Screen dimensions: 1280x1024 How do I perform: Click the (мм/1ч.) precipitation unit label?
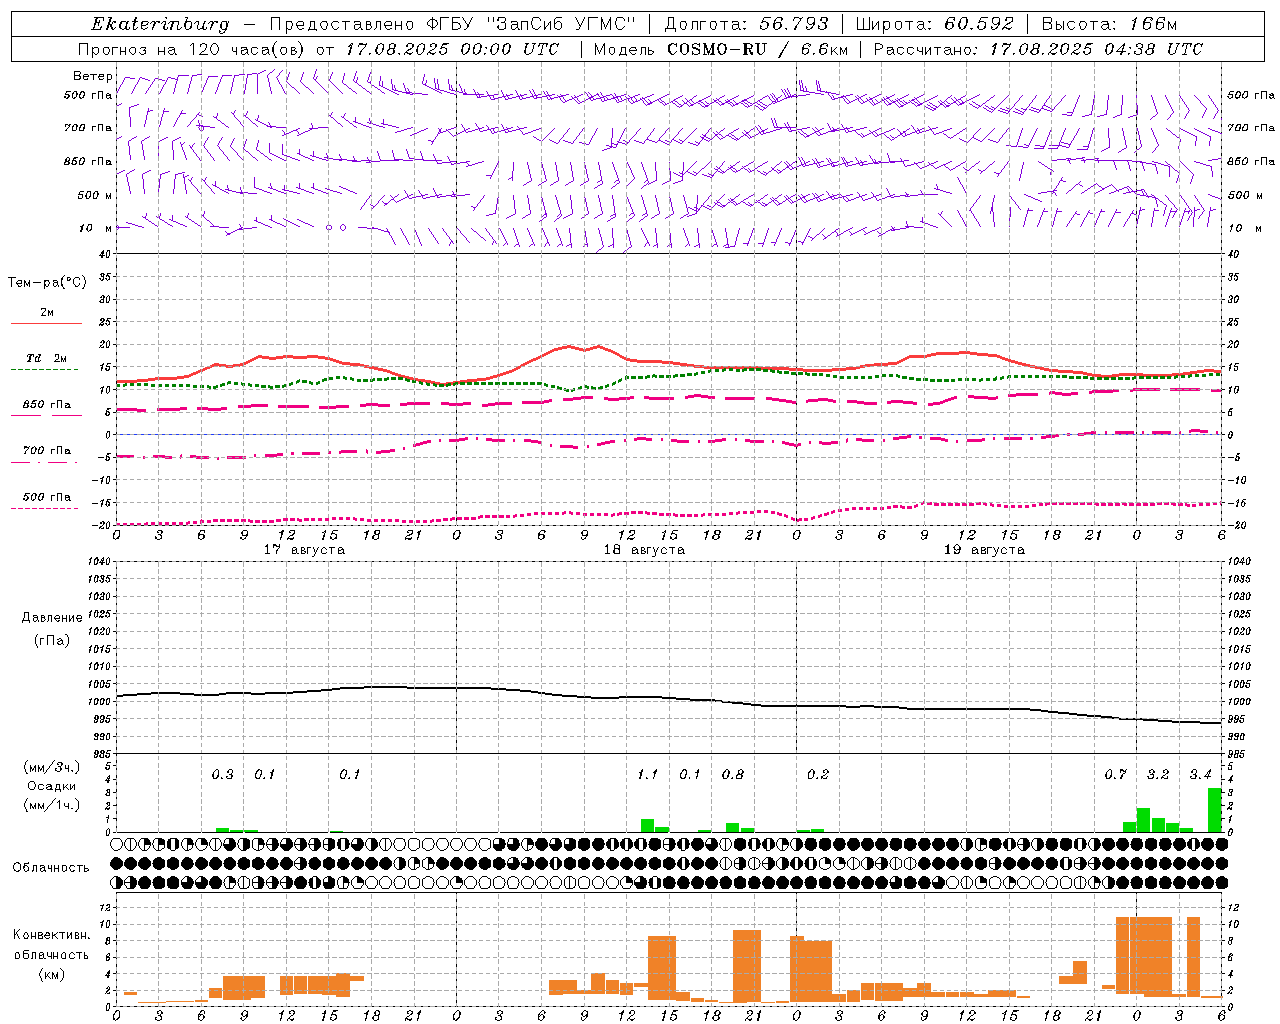click(51, 805)
